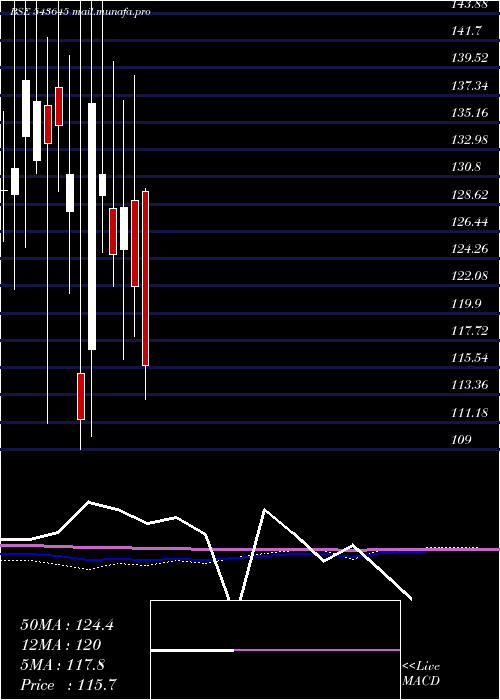
Task: Click the 122.08 price axis label
Action: point(470,276)
